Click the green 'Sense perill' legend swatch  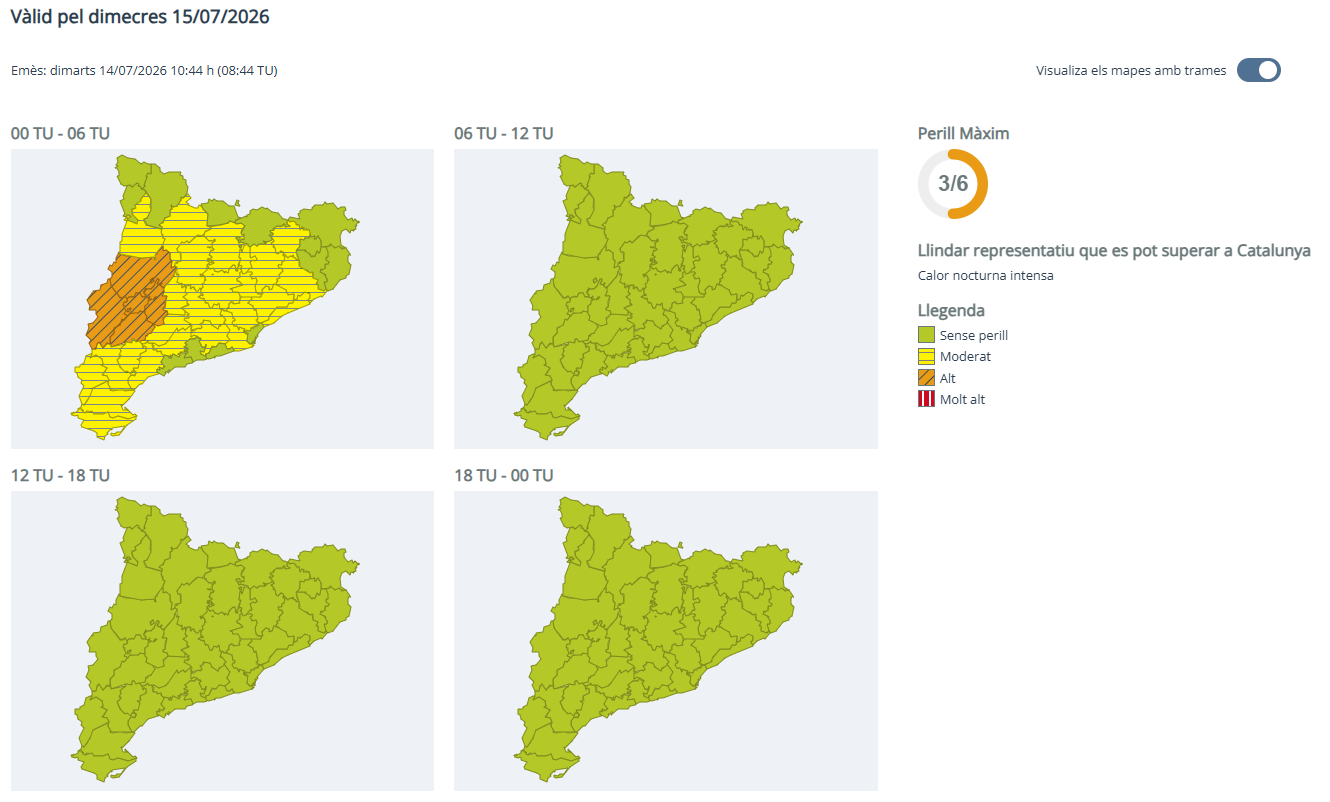(926, 335)
